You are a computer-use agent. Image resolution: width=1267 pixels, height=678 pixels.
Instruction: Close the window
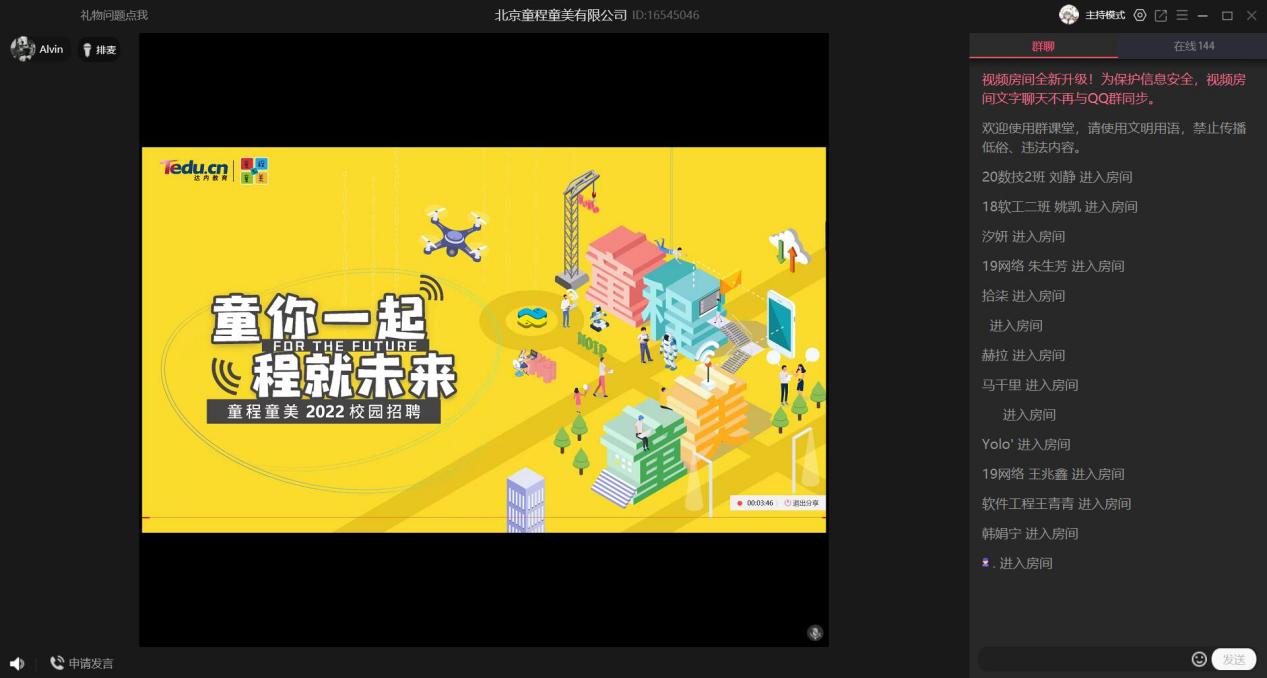(1251, 15)
